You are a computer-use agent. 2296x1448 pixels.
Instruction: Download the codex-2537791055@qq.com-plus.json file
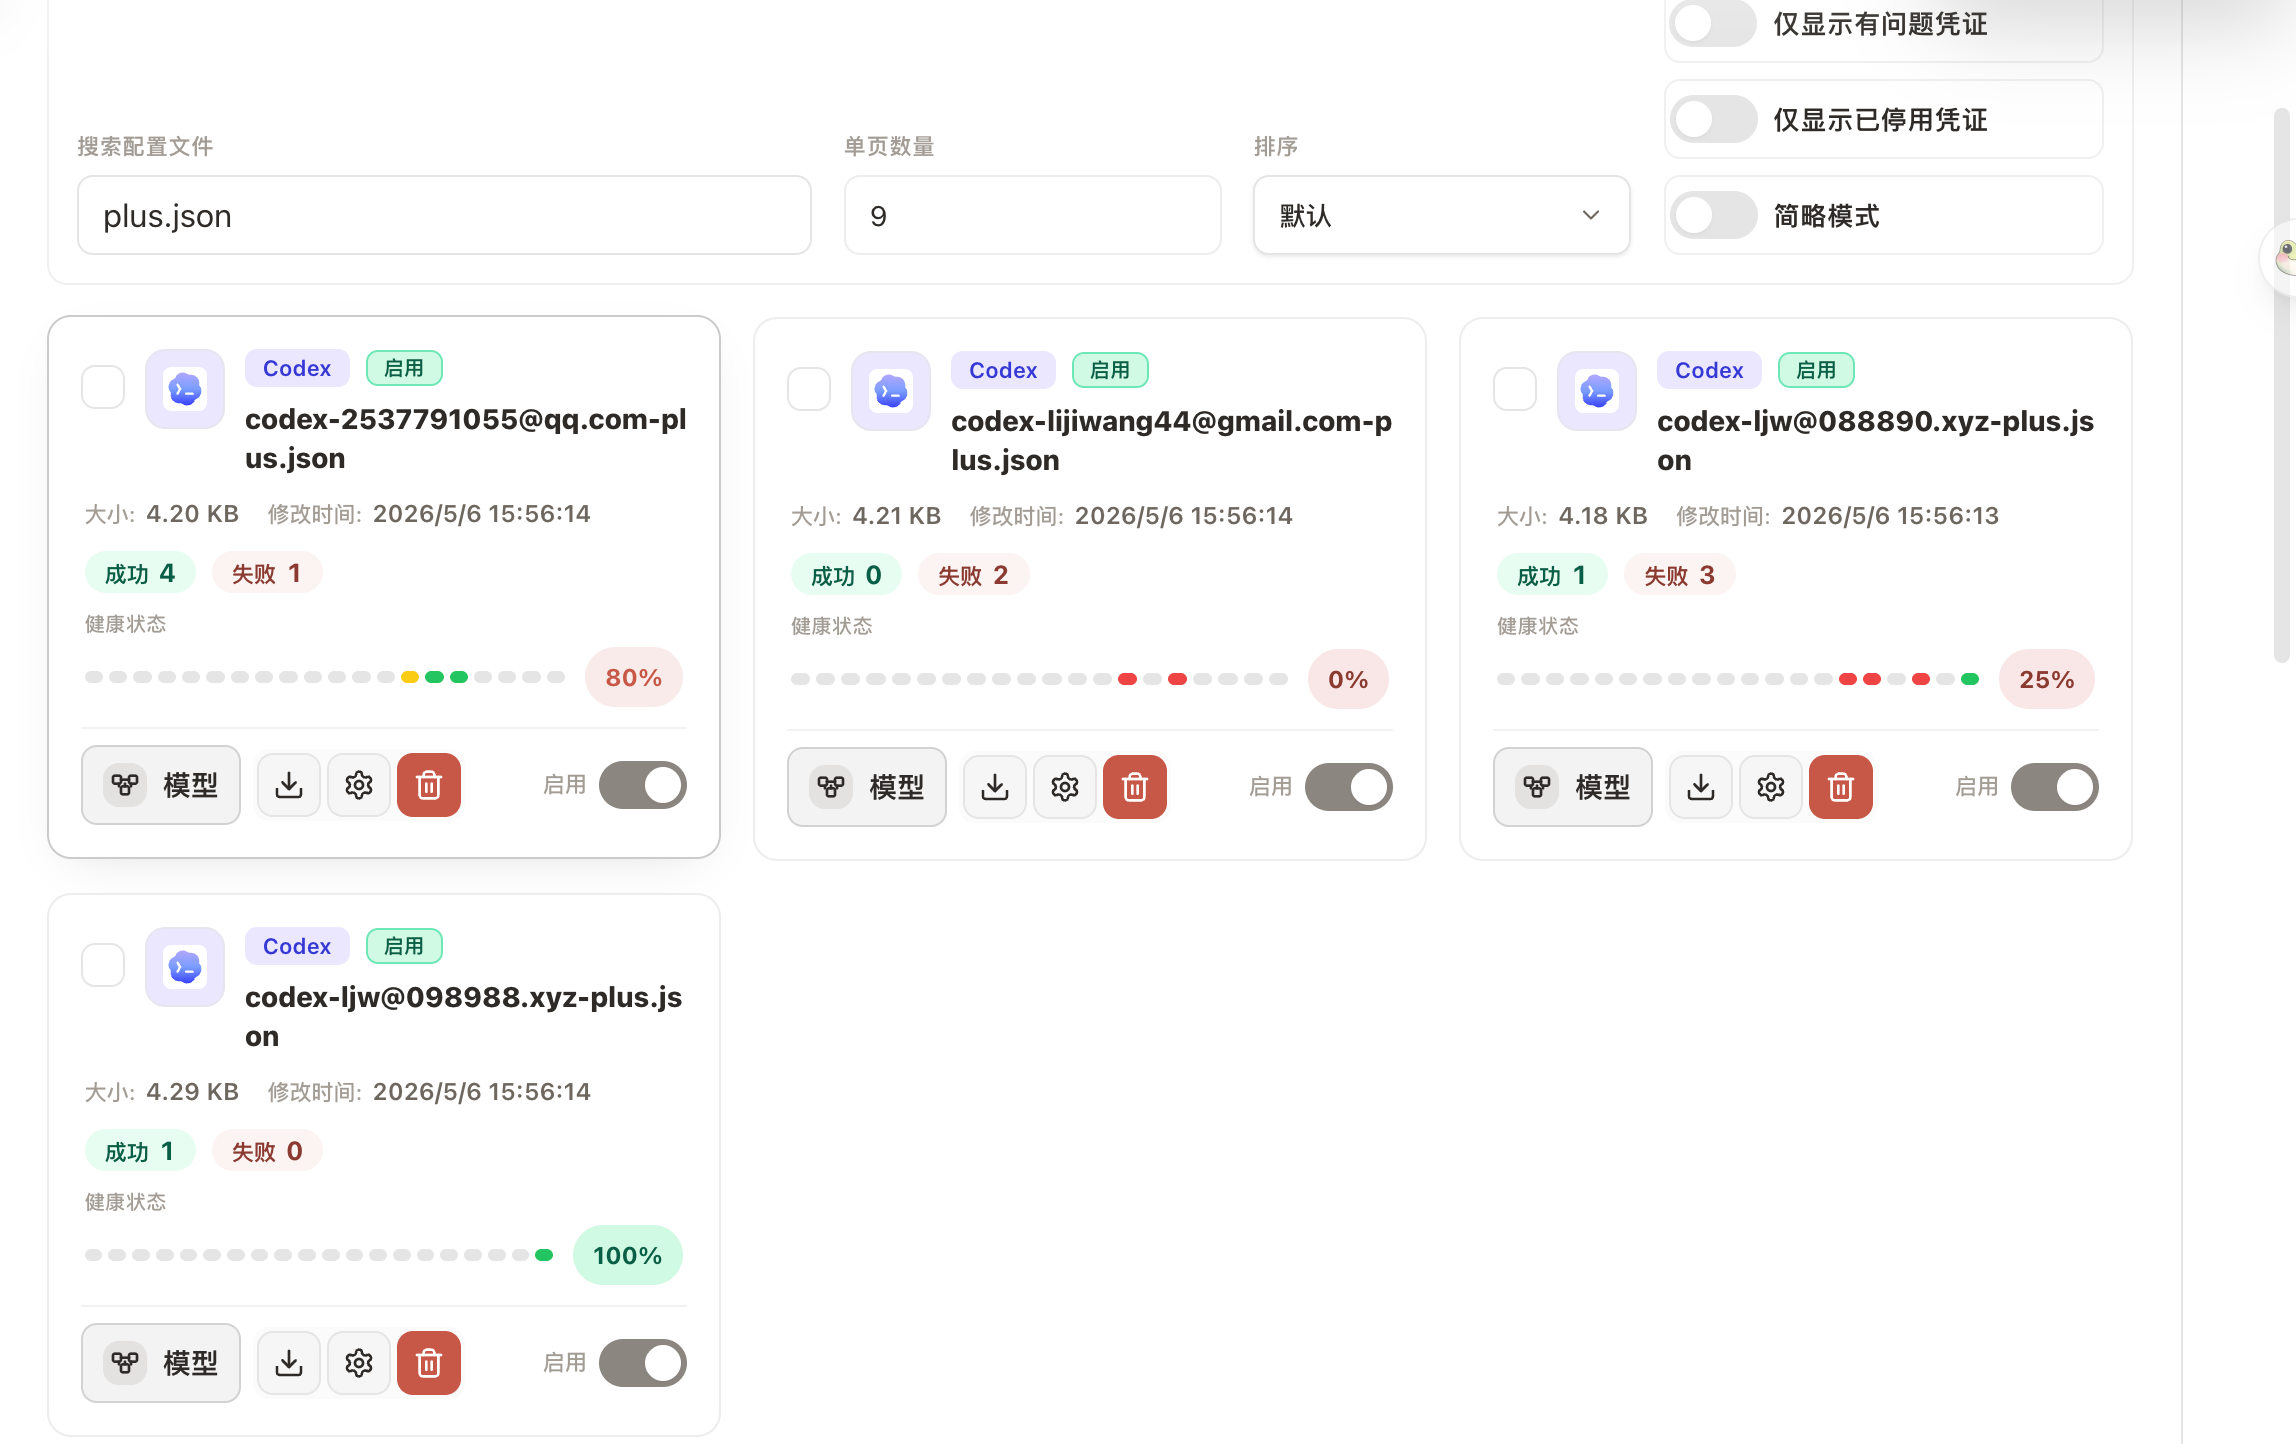point(289,785)
